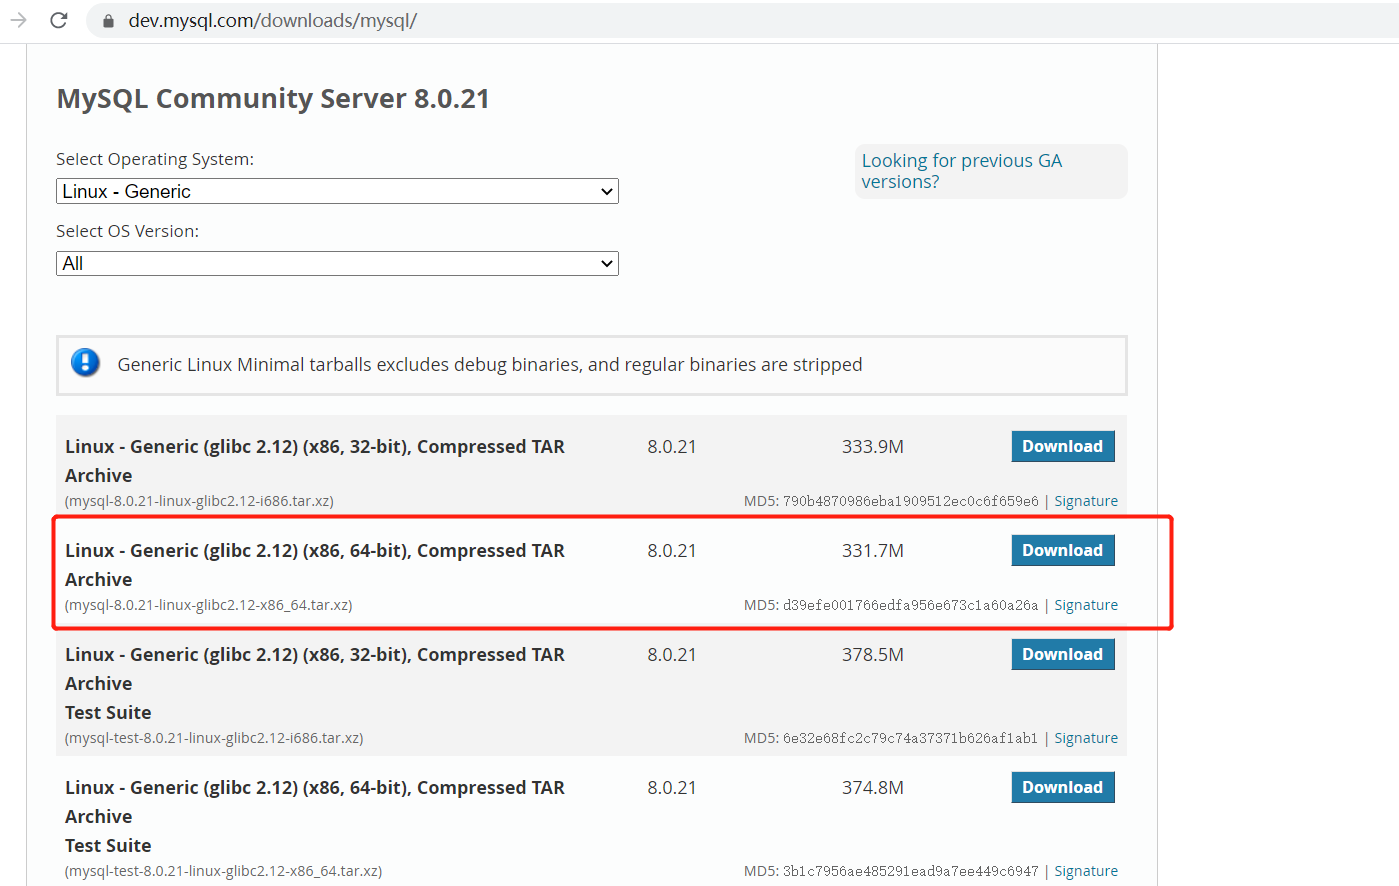Click the Select OS Version label
Image resolution: width=1399 pixels, height=886 pixels.
pyautogui.click(x=127, y=231)
